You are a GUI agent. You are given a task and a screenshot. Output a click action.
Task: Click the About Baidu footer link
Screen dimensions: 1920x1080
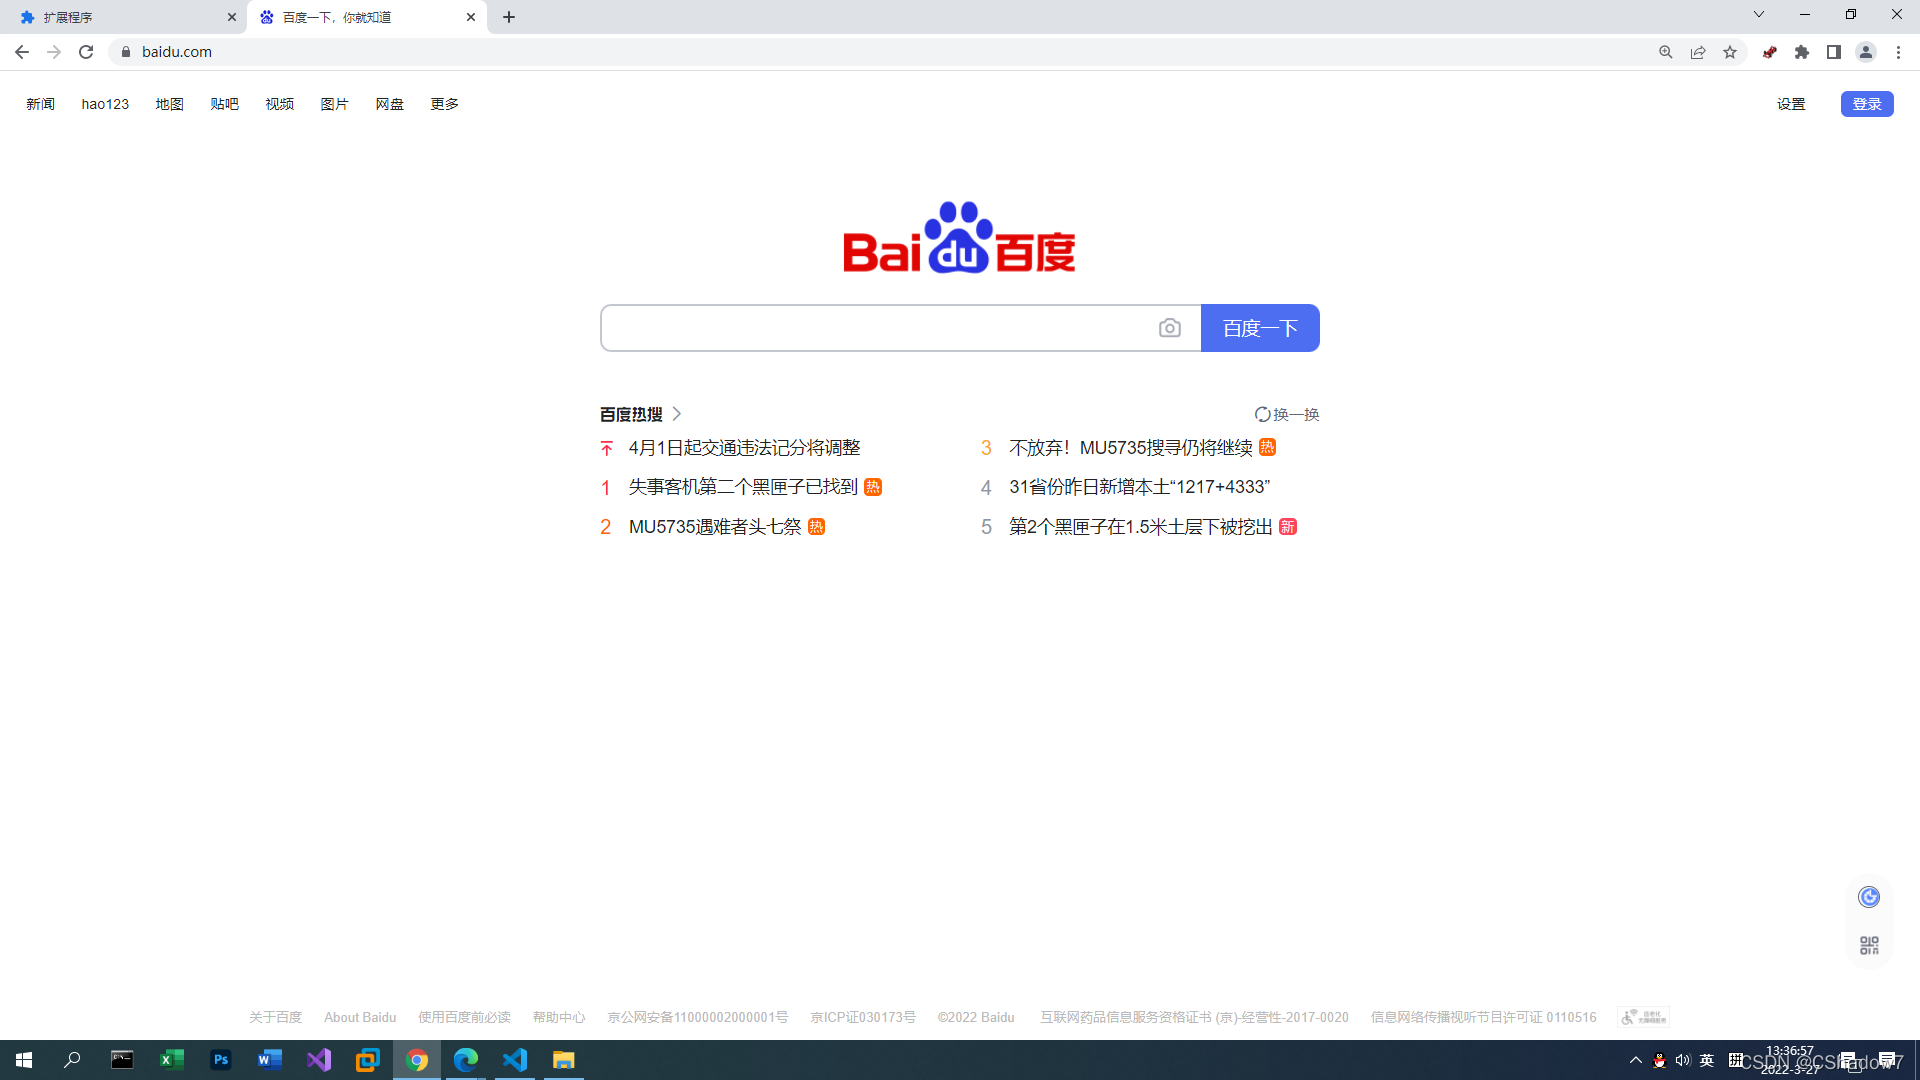(x=360, y=1017)
